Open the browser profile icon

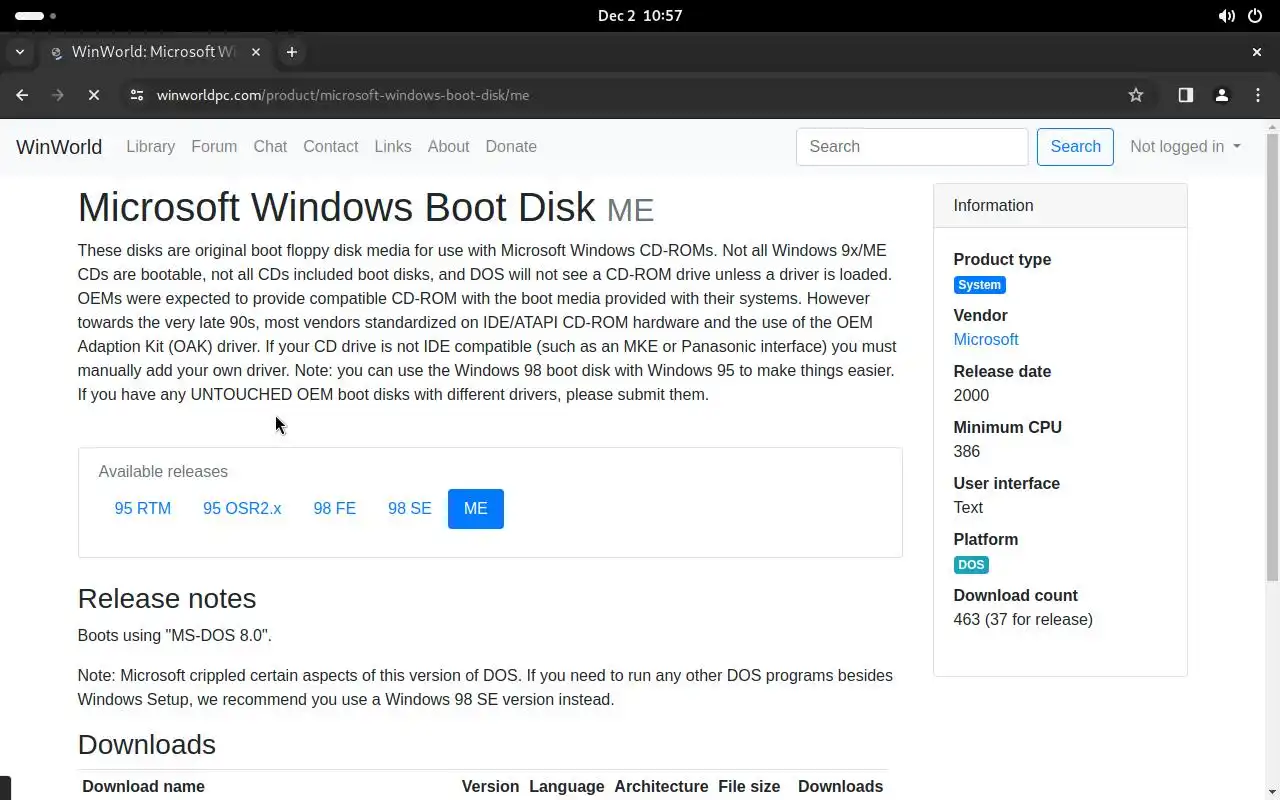(1221, 95)
